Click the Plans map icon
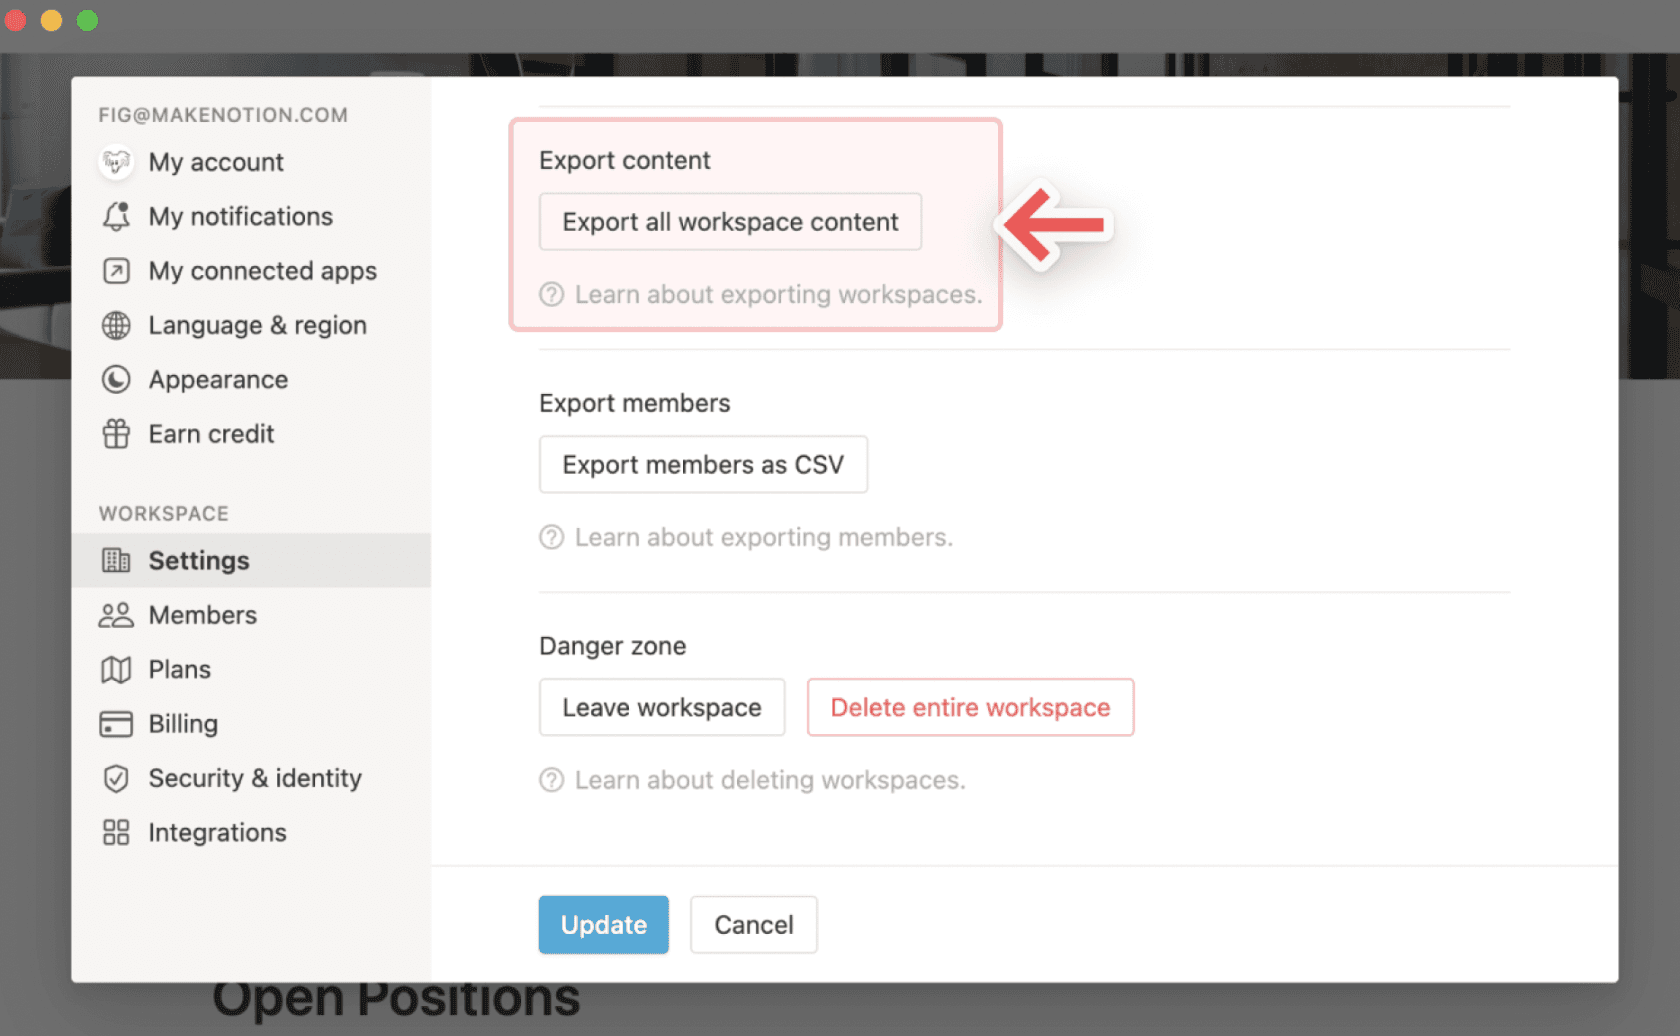The width and height of the screenshot is (1680, 1036). coord(116,669)
